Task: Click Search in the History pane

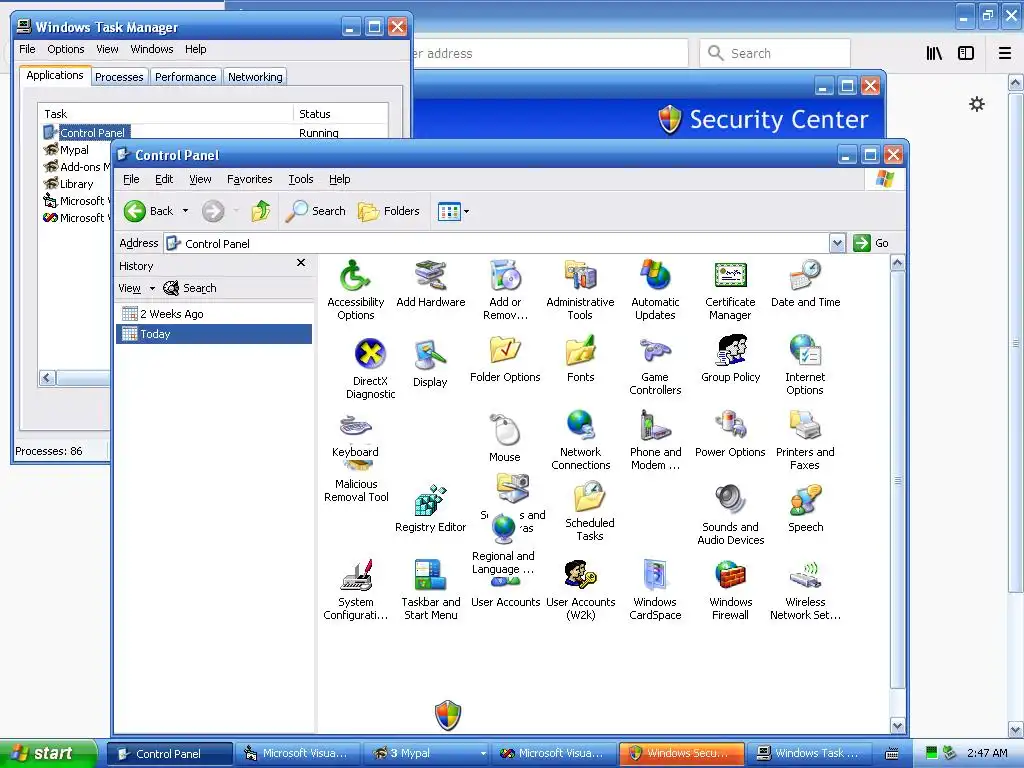Action: [190, 288]
